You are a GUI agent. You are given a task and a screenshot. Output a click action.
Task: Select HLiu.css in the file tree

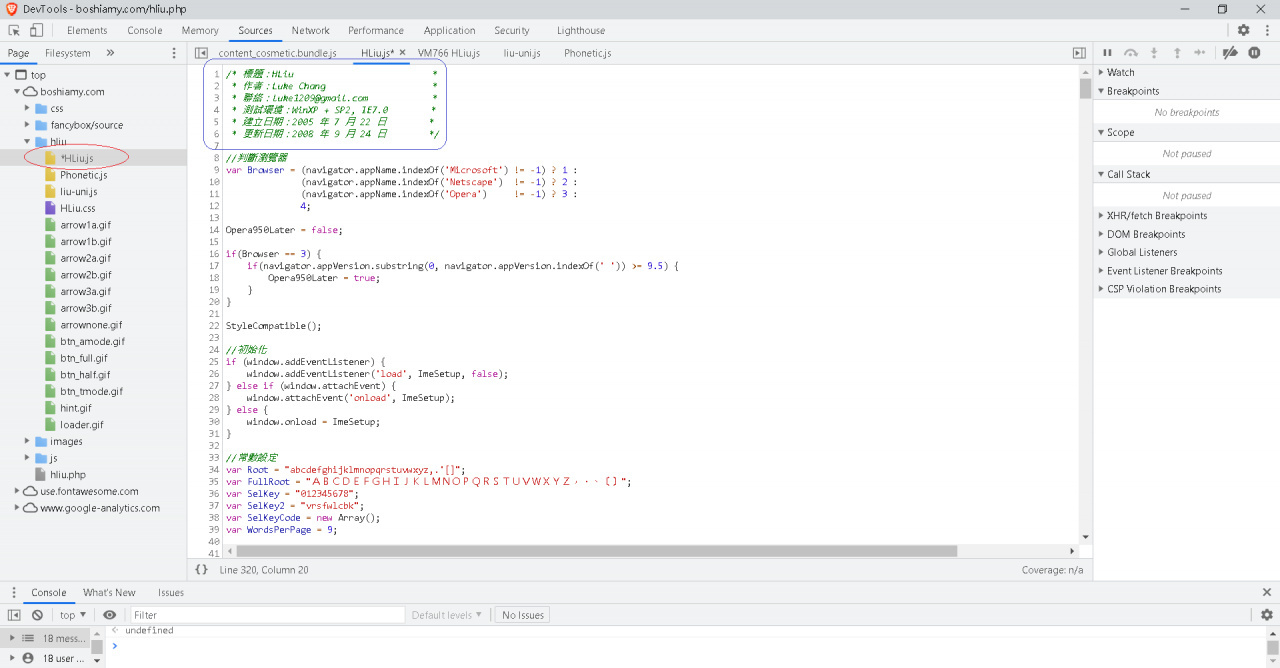point(77,208)
